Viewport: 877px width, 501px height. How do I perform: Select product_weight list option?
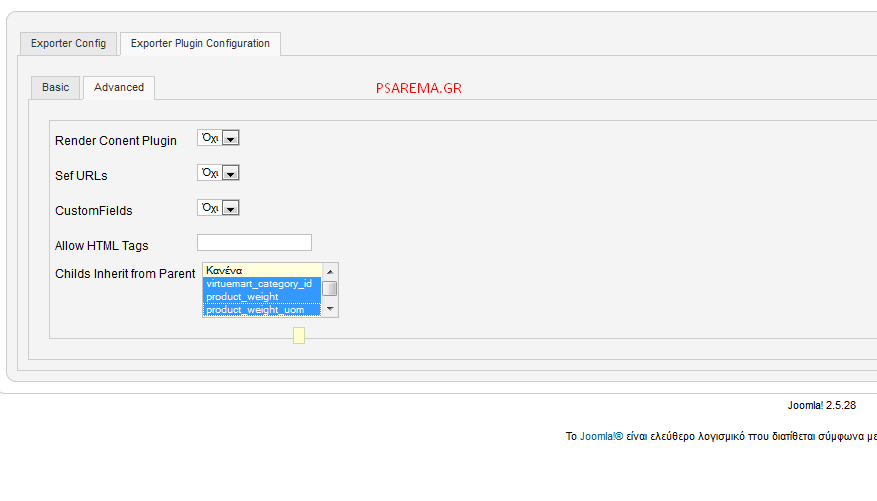pos(262,297)
